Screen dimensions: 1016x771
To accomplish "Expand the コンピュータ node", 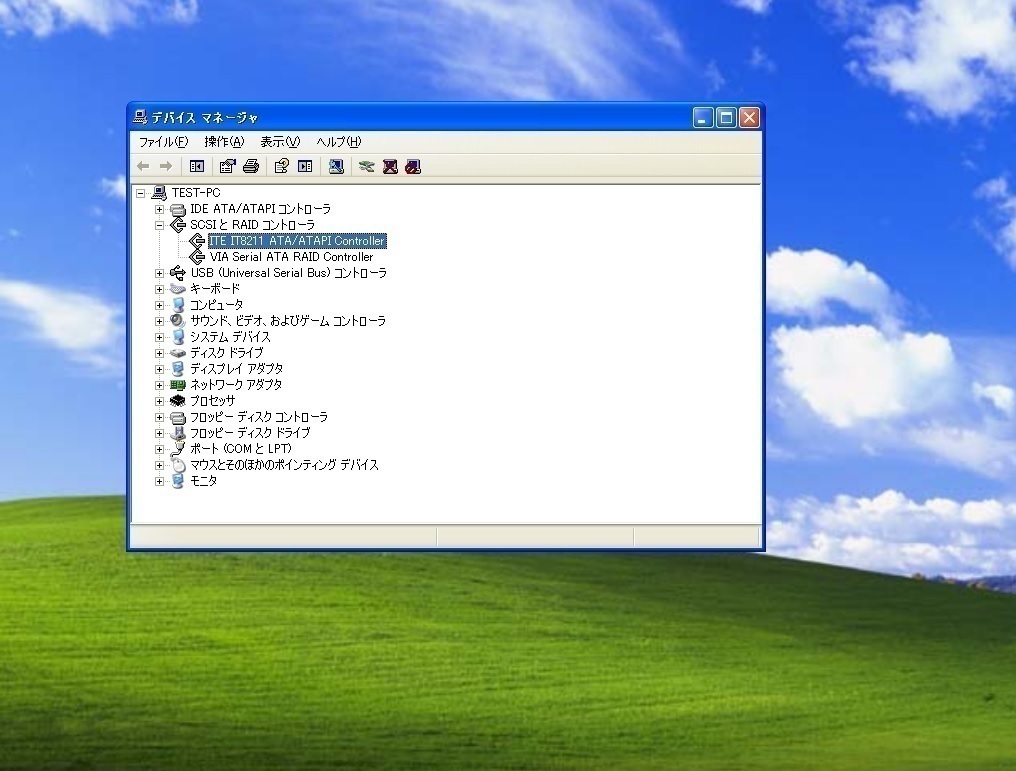I will point(159,305).
